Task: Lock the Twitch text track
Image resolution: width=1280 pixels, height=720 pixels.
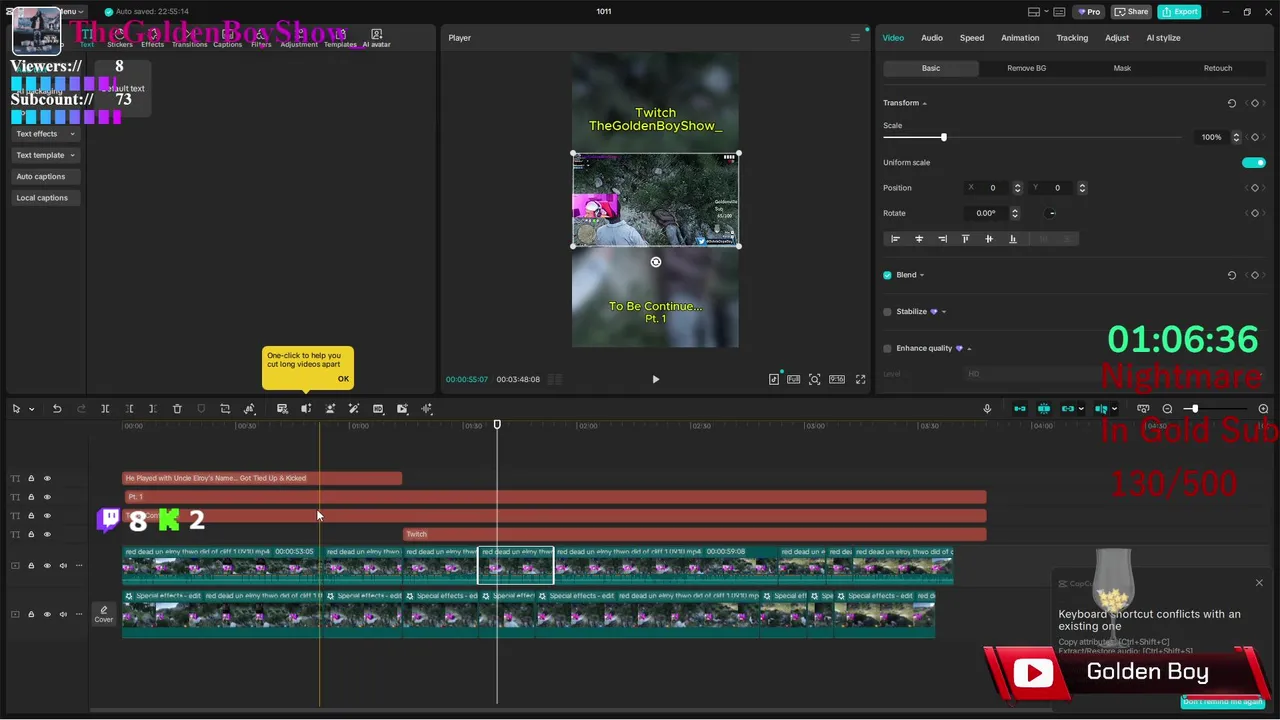Action: 31,534
